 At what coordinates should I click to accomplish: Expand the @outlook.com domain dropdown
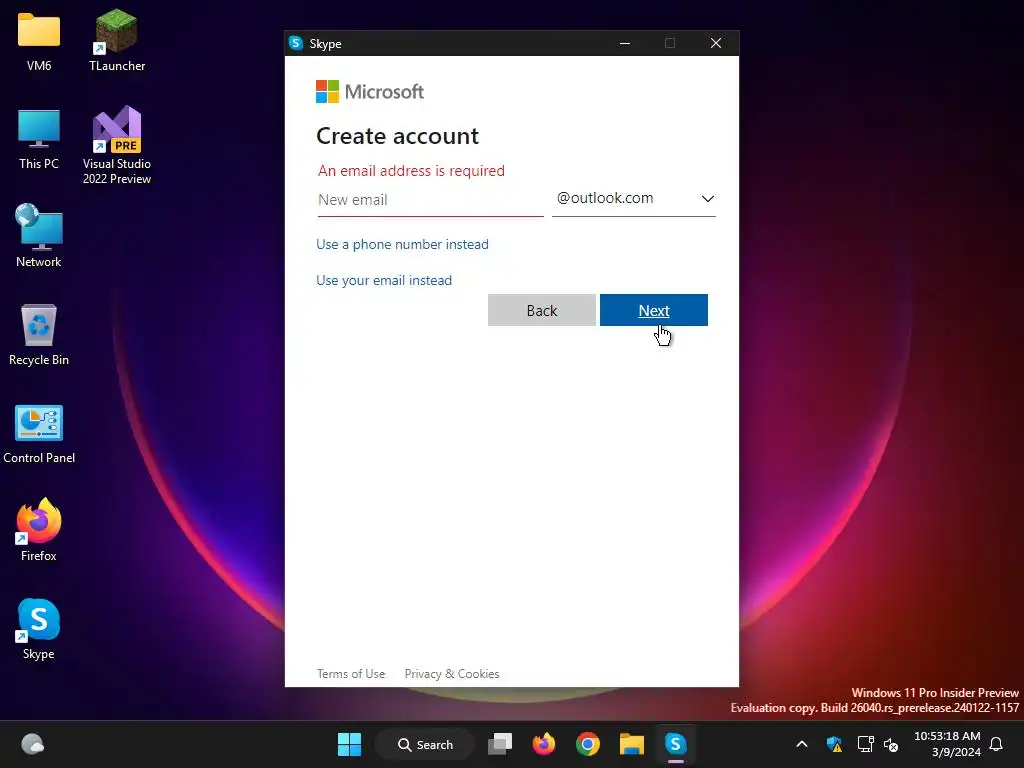pyautogui.click(x=633, y=199)
